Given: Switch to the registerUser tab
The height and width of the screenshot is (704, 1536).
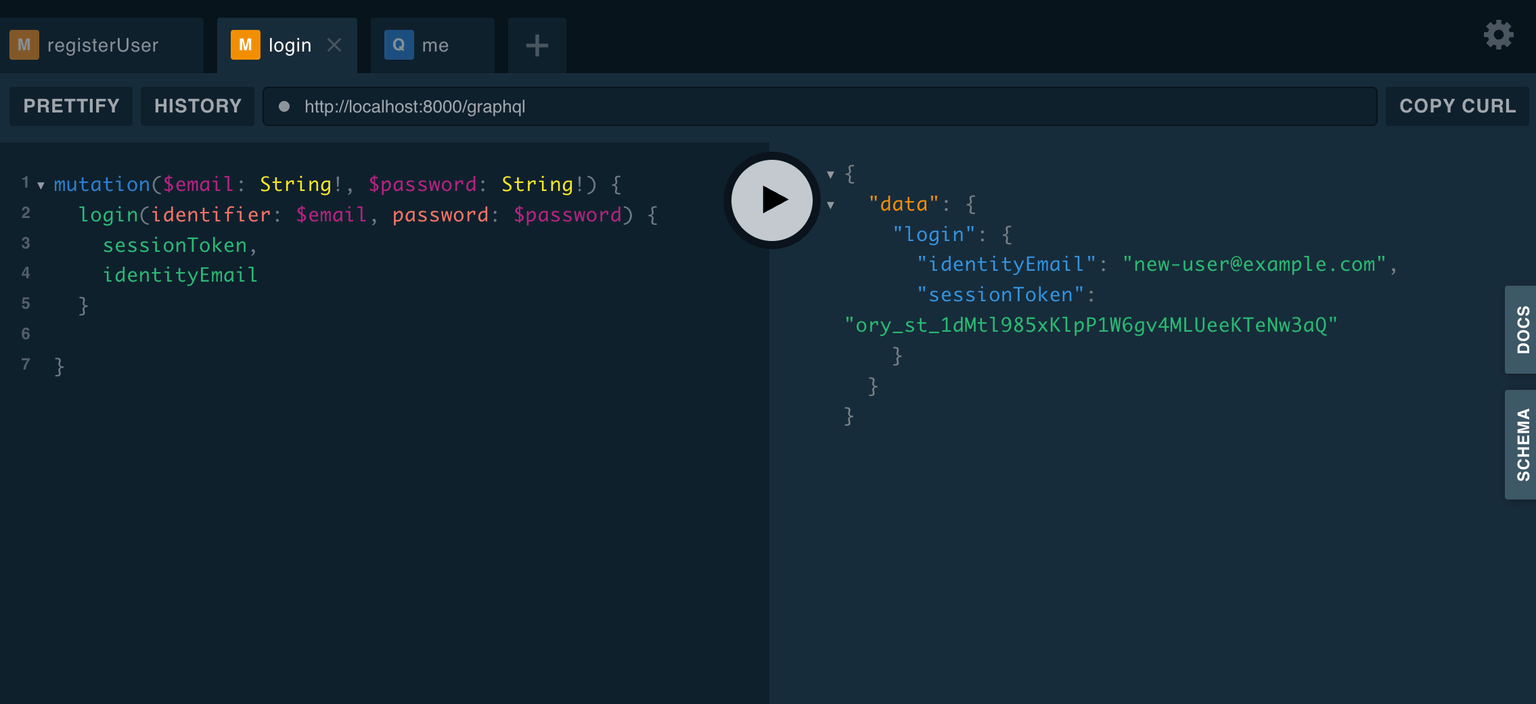Looking at the screenshot, I should tap(103, 44).
